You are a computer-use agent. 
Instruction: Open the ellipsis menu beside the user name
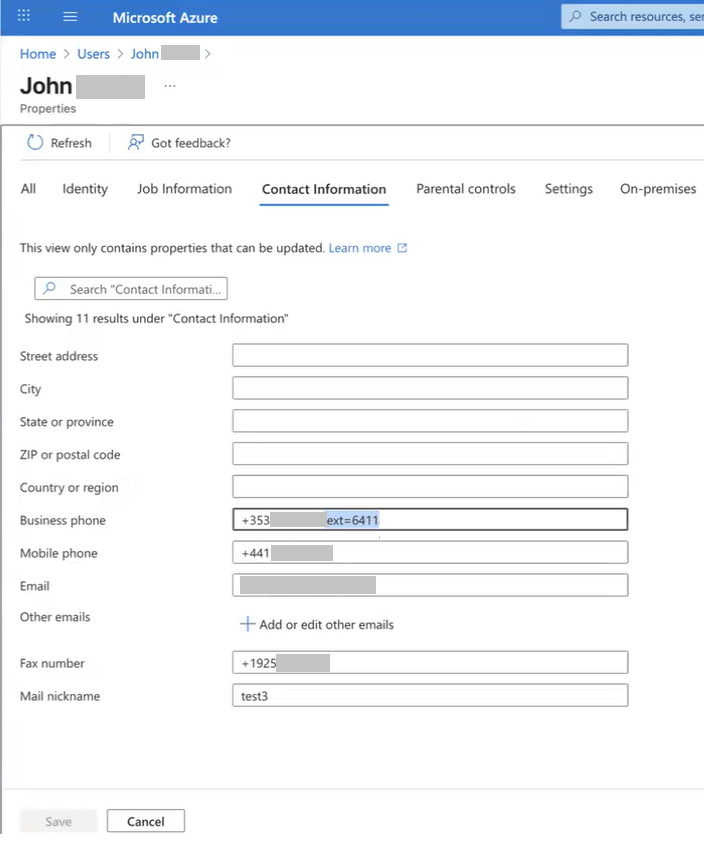point(170,86)
